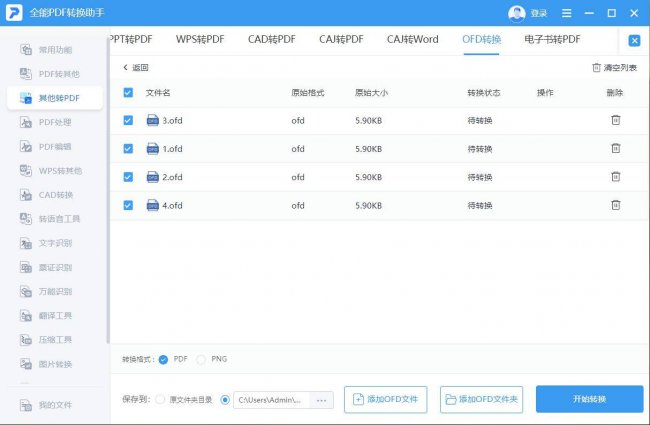Screen dimensions: 650x425
Task: Delete 4.ofd with its trash icon
Action: (x=616, y=205)
